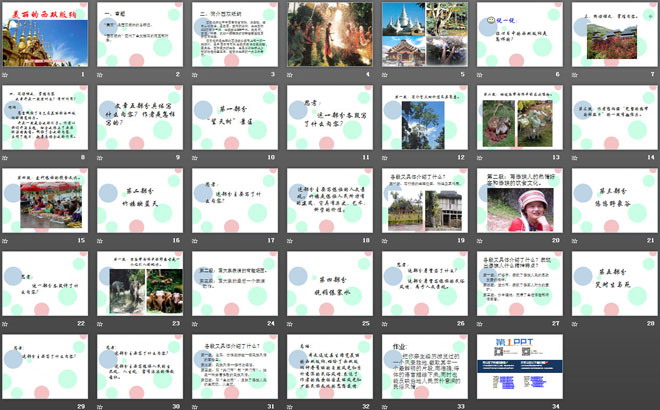Click the animation star icon below slide 25
Viewport: 660px width, 410px height.
290,324
